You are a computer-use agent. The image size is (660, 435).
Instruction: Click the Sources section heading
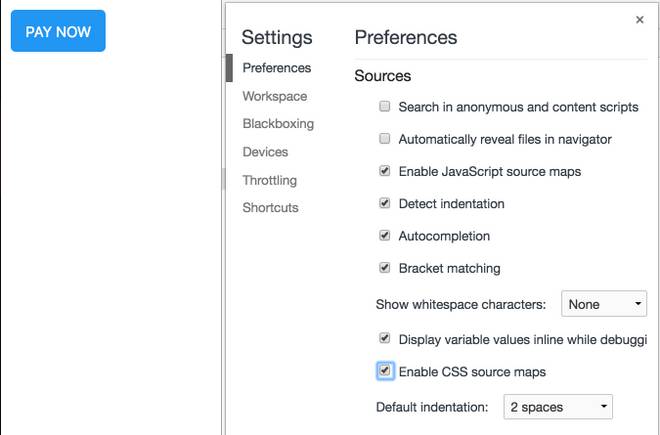pos(382,76)
